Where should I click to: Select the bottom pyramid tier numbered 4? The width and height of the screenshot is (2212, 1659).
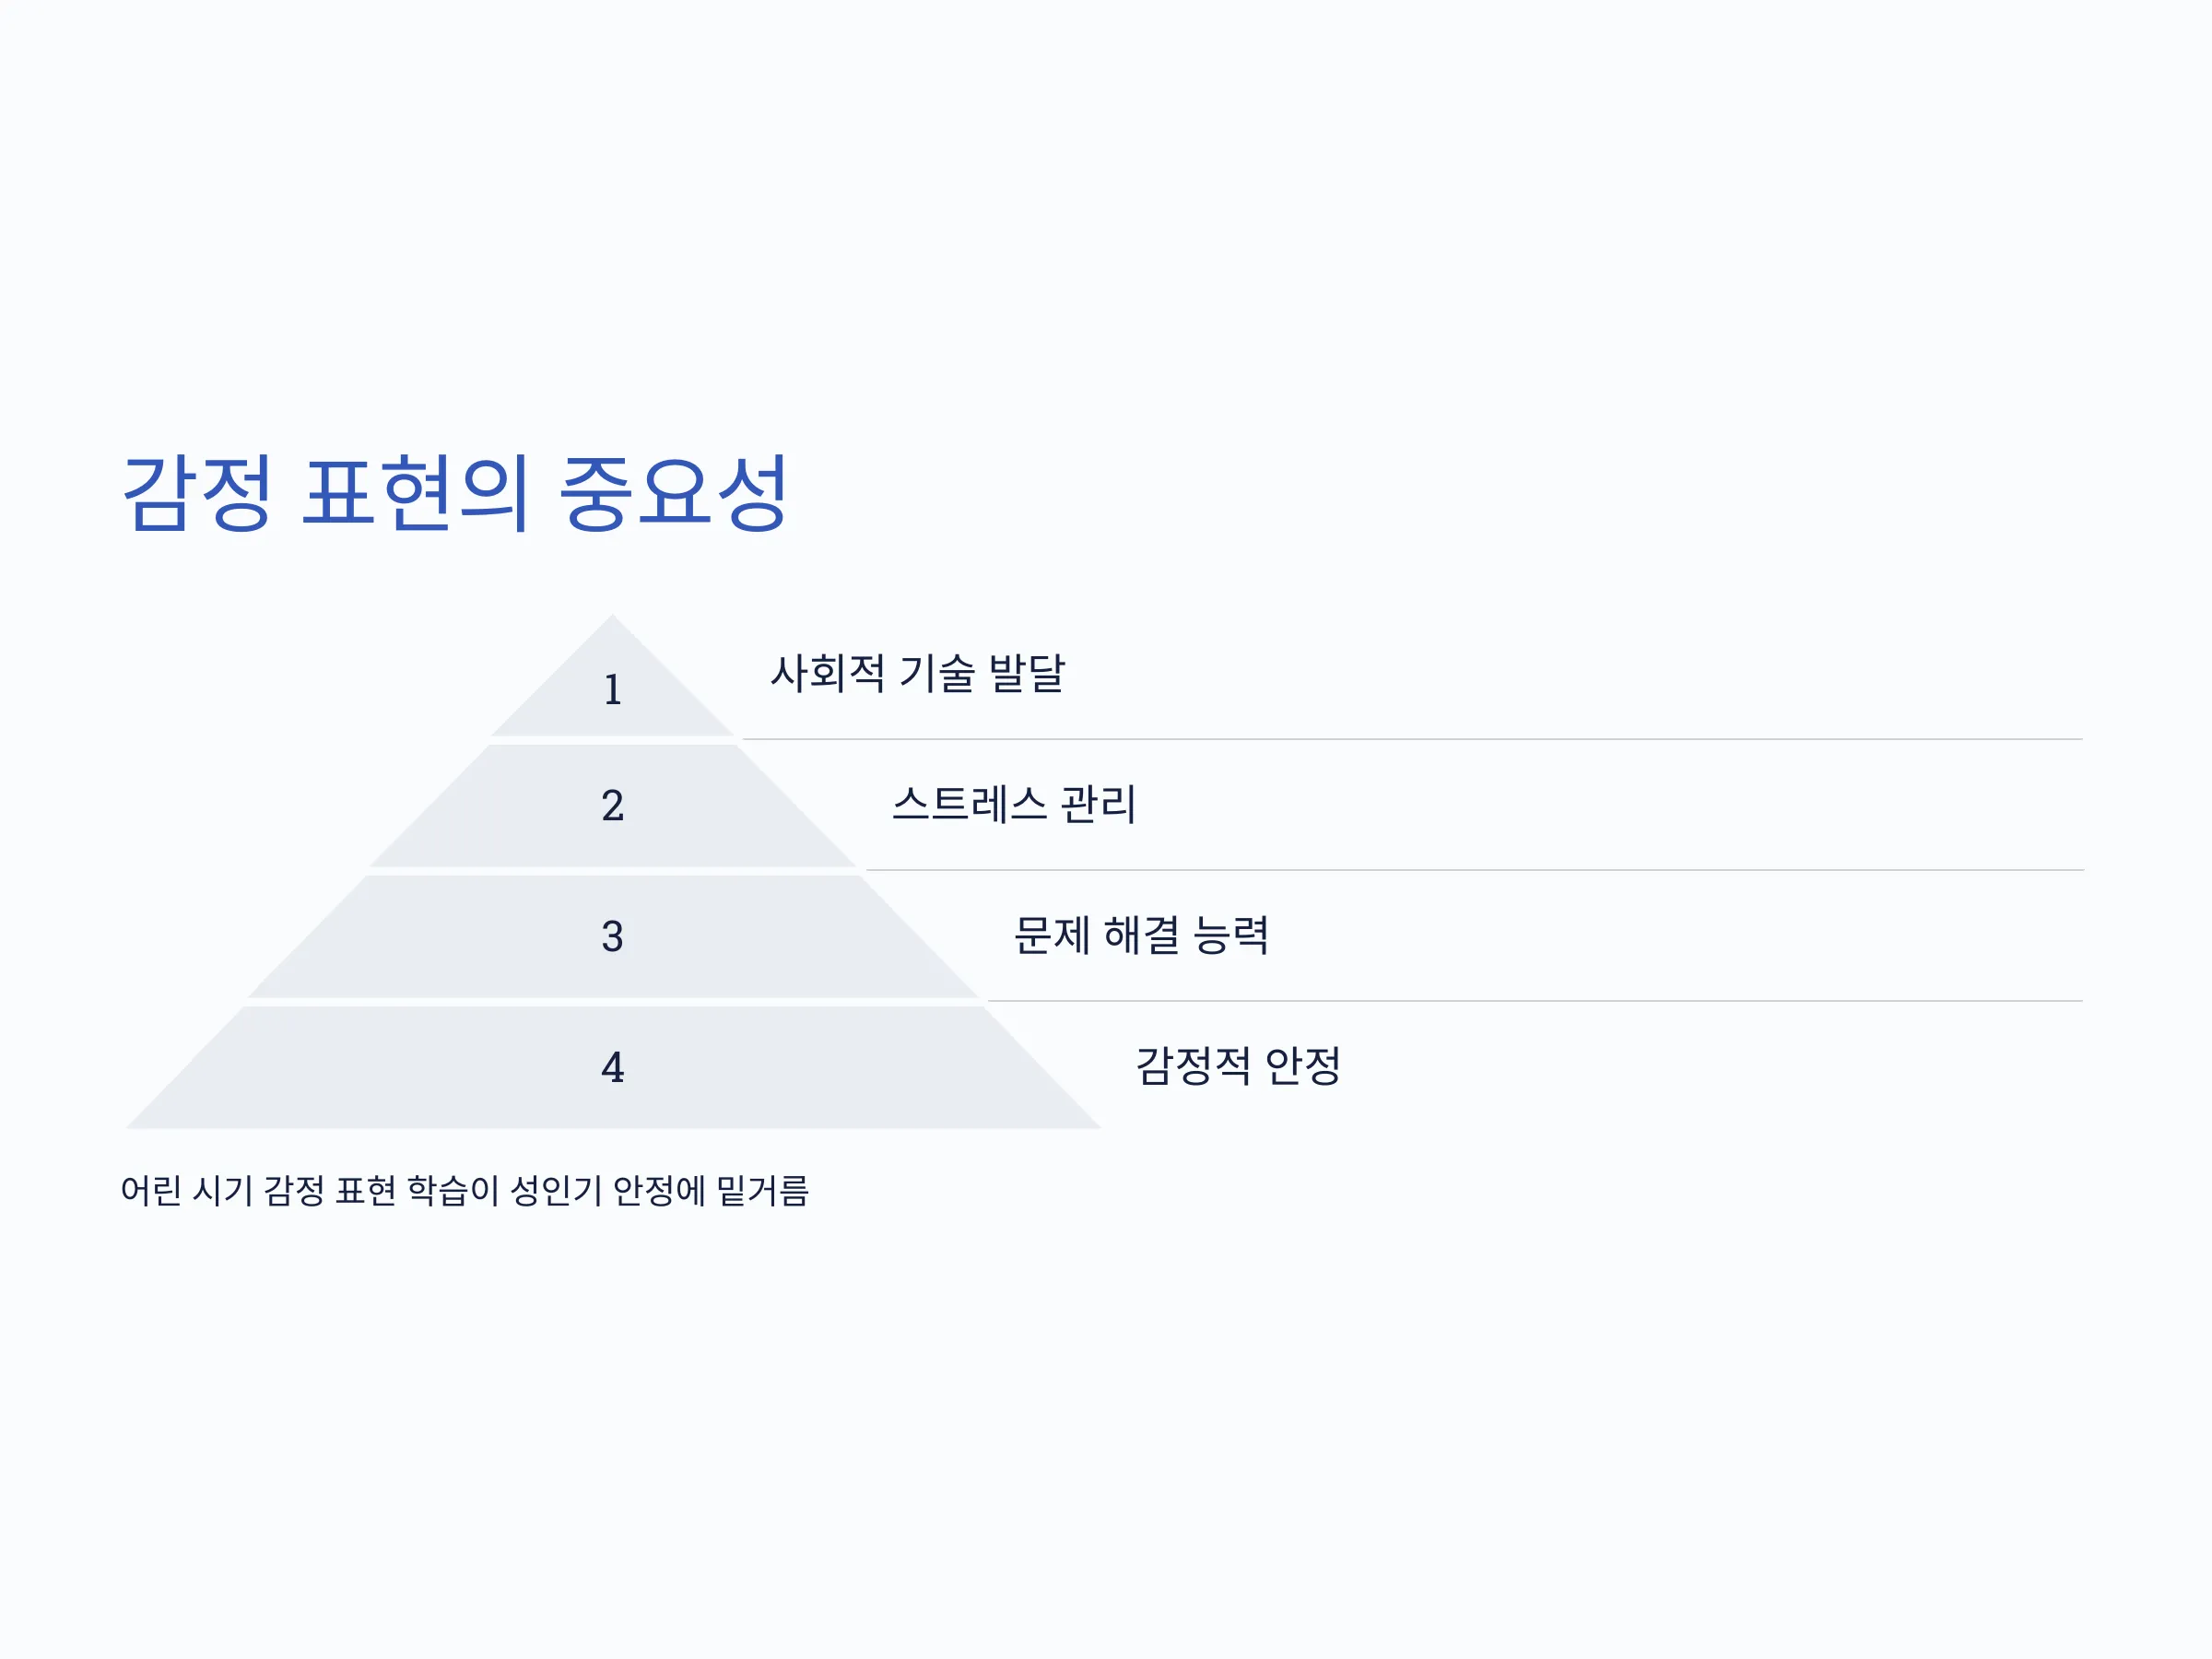point(613,1068)
